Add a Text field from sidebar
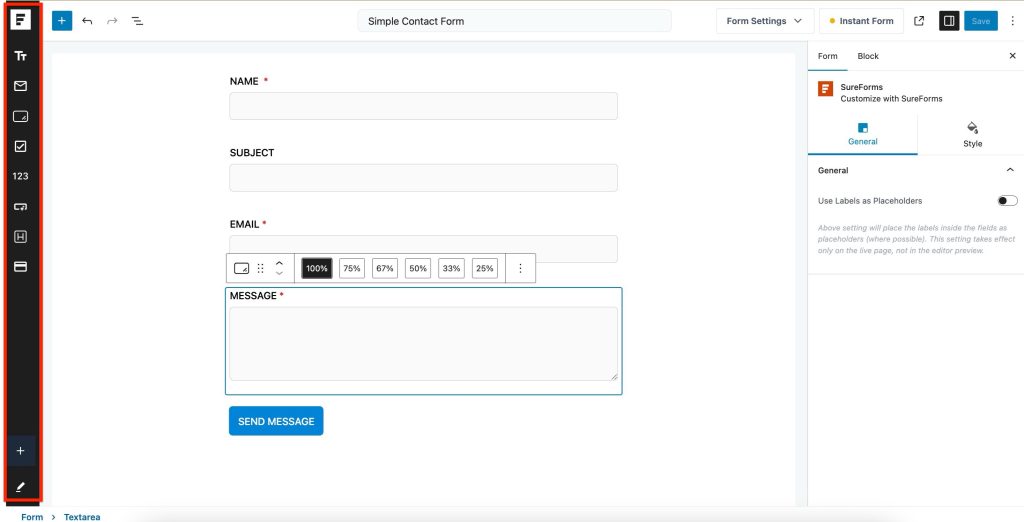1024x522 pixels. [20, 56]
